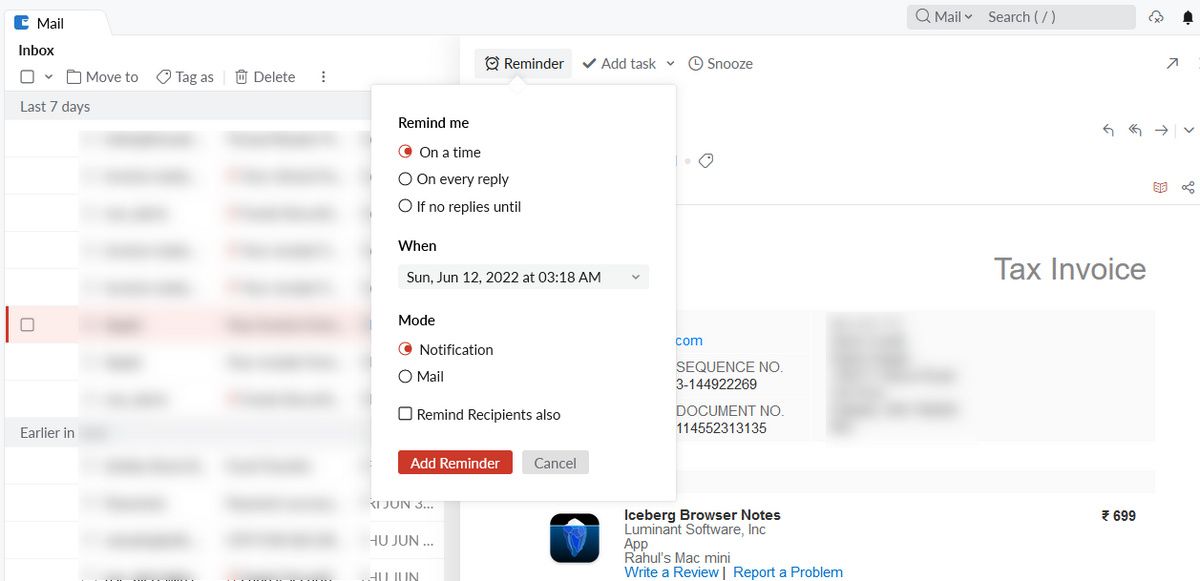Screen dimensions: 1200x581
Task: Enable "Remind Recipients also" checkbox
Action: pos(405,414)
